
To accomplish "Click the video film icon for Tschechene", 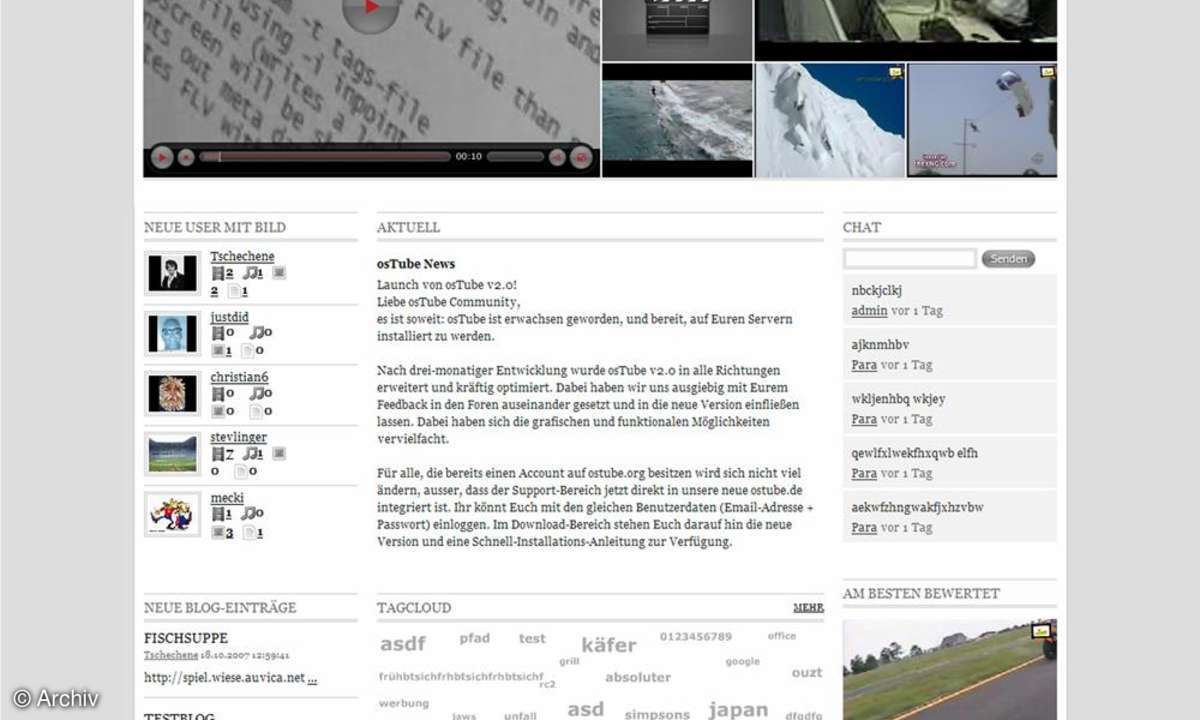I will pos(218,273).
